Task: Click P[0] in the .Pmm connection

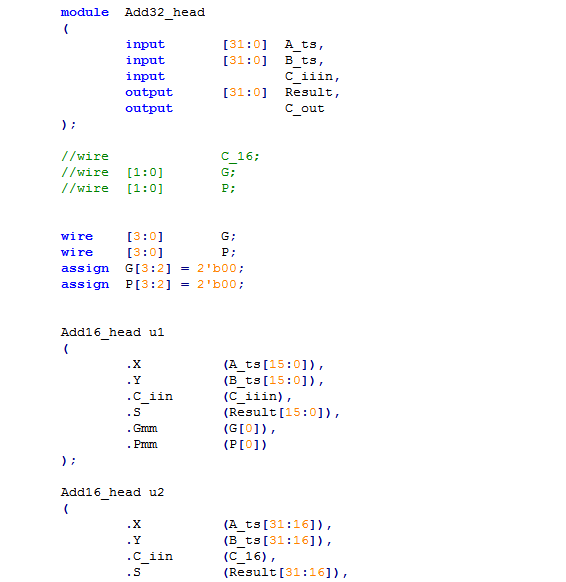Action: (245, 444)
